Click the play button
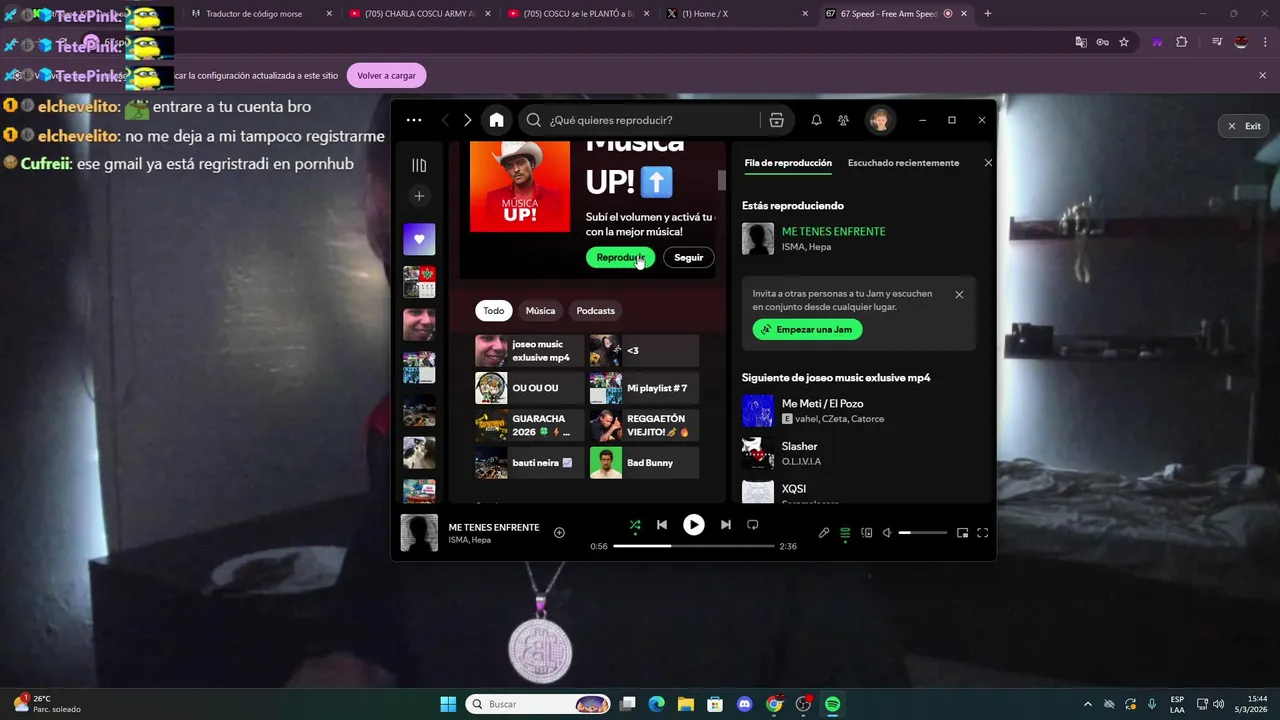This screenshot has height=720, width=1280. pos(693,525)
